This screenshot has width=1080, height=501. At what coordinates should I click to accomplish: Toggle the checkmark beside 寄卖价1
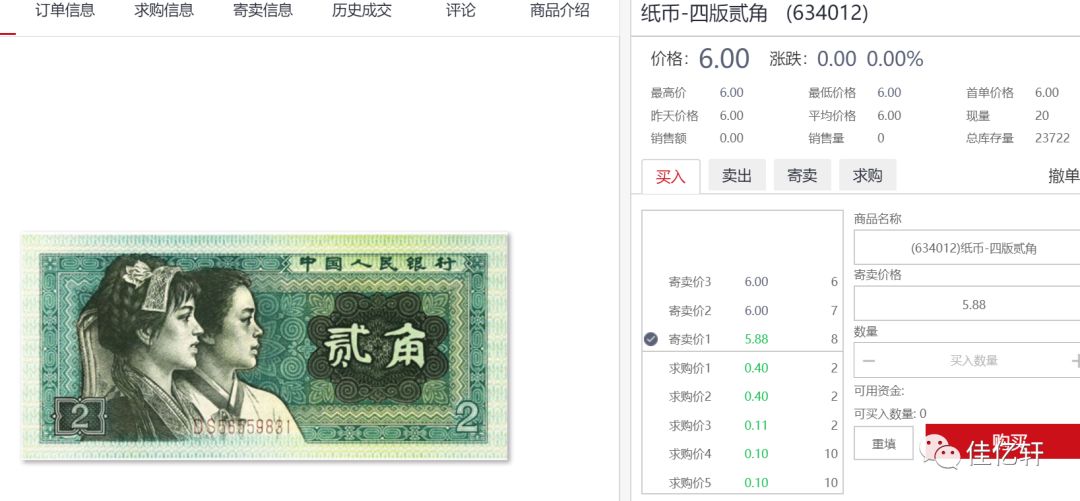tap(651, 339)
